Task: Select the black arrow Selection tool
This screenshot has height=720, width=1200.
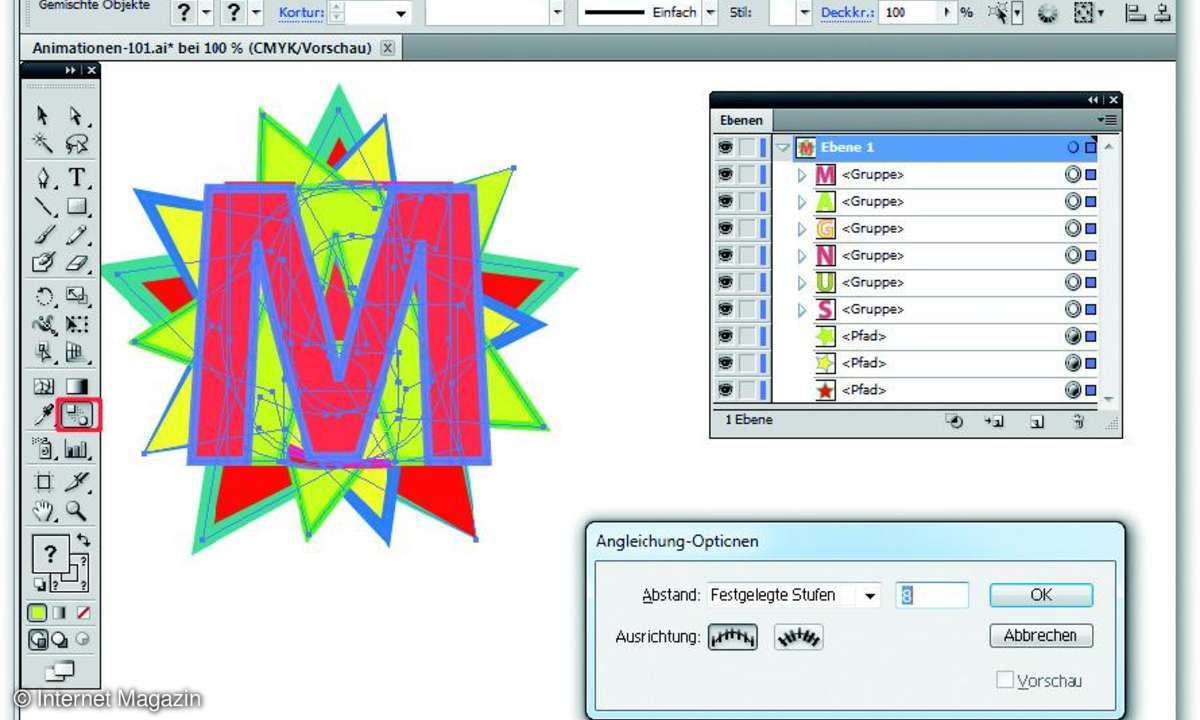Action: 43,116
